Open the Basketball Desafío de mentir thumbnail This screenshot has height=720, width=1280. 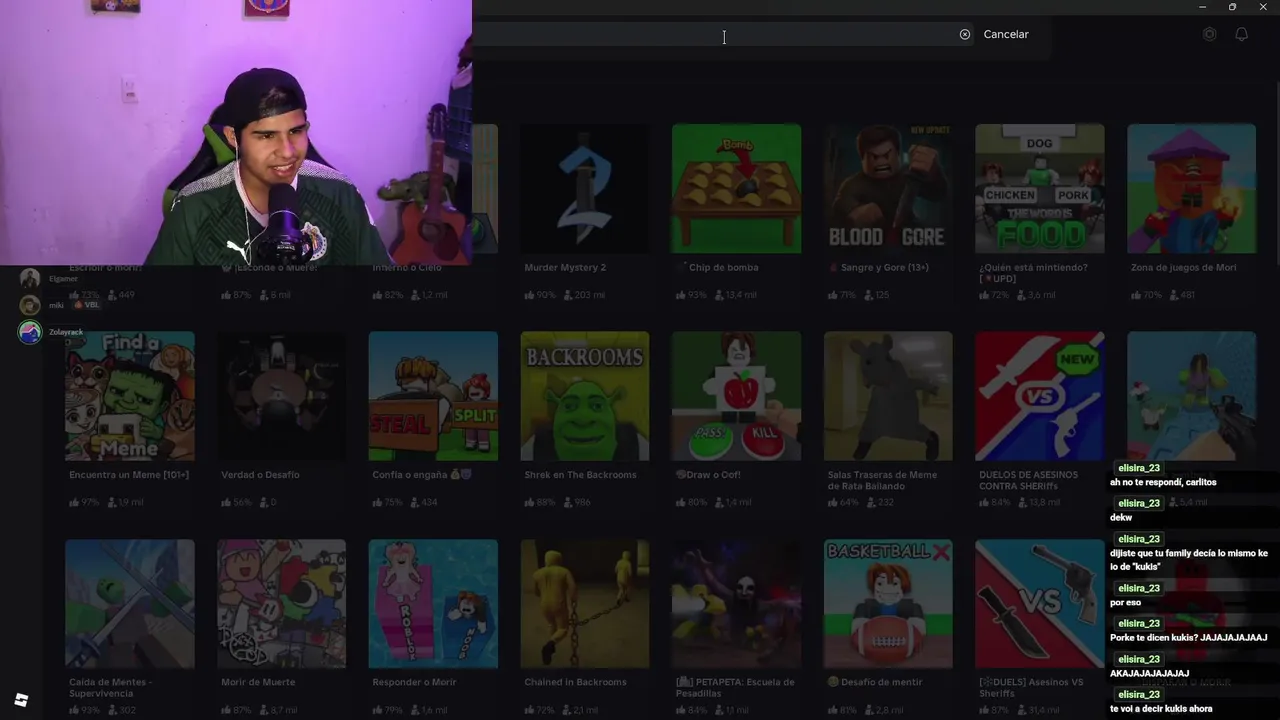click(888, 604)
